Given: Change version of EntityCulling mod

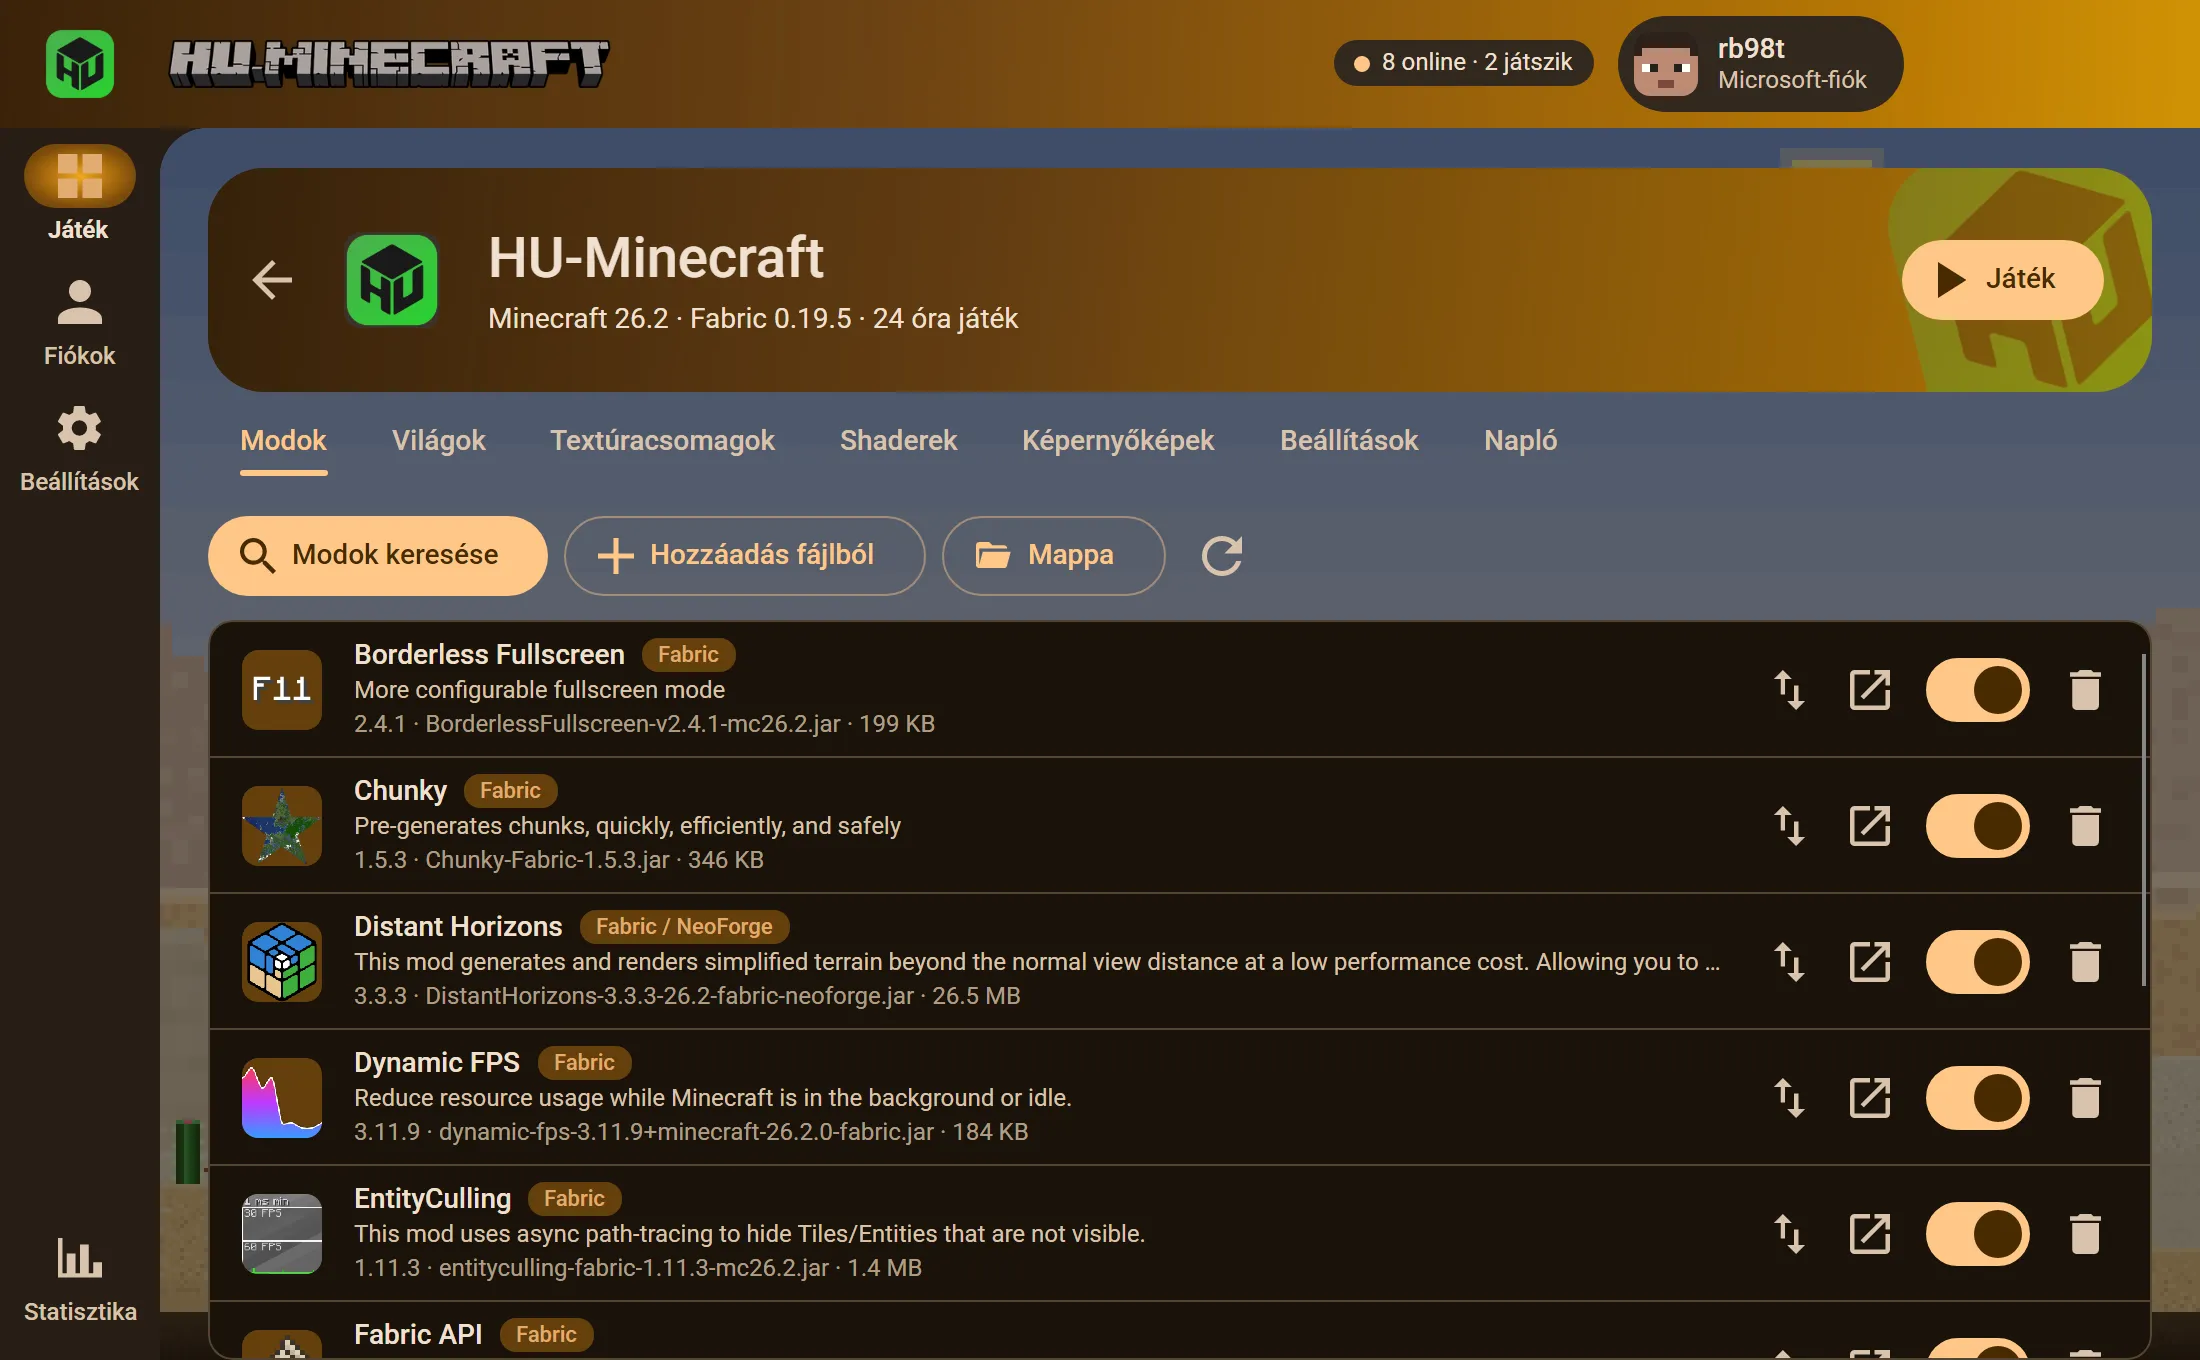Looking at the screenshot, I should pos(1789,1234).
